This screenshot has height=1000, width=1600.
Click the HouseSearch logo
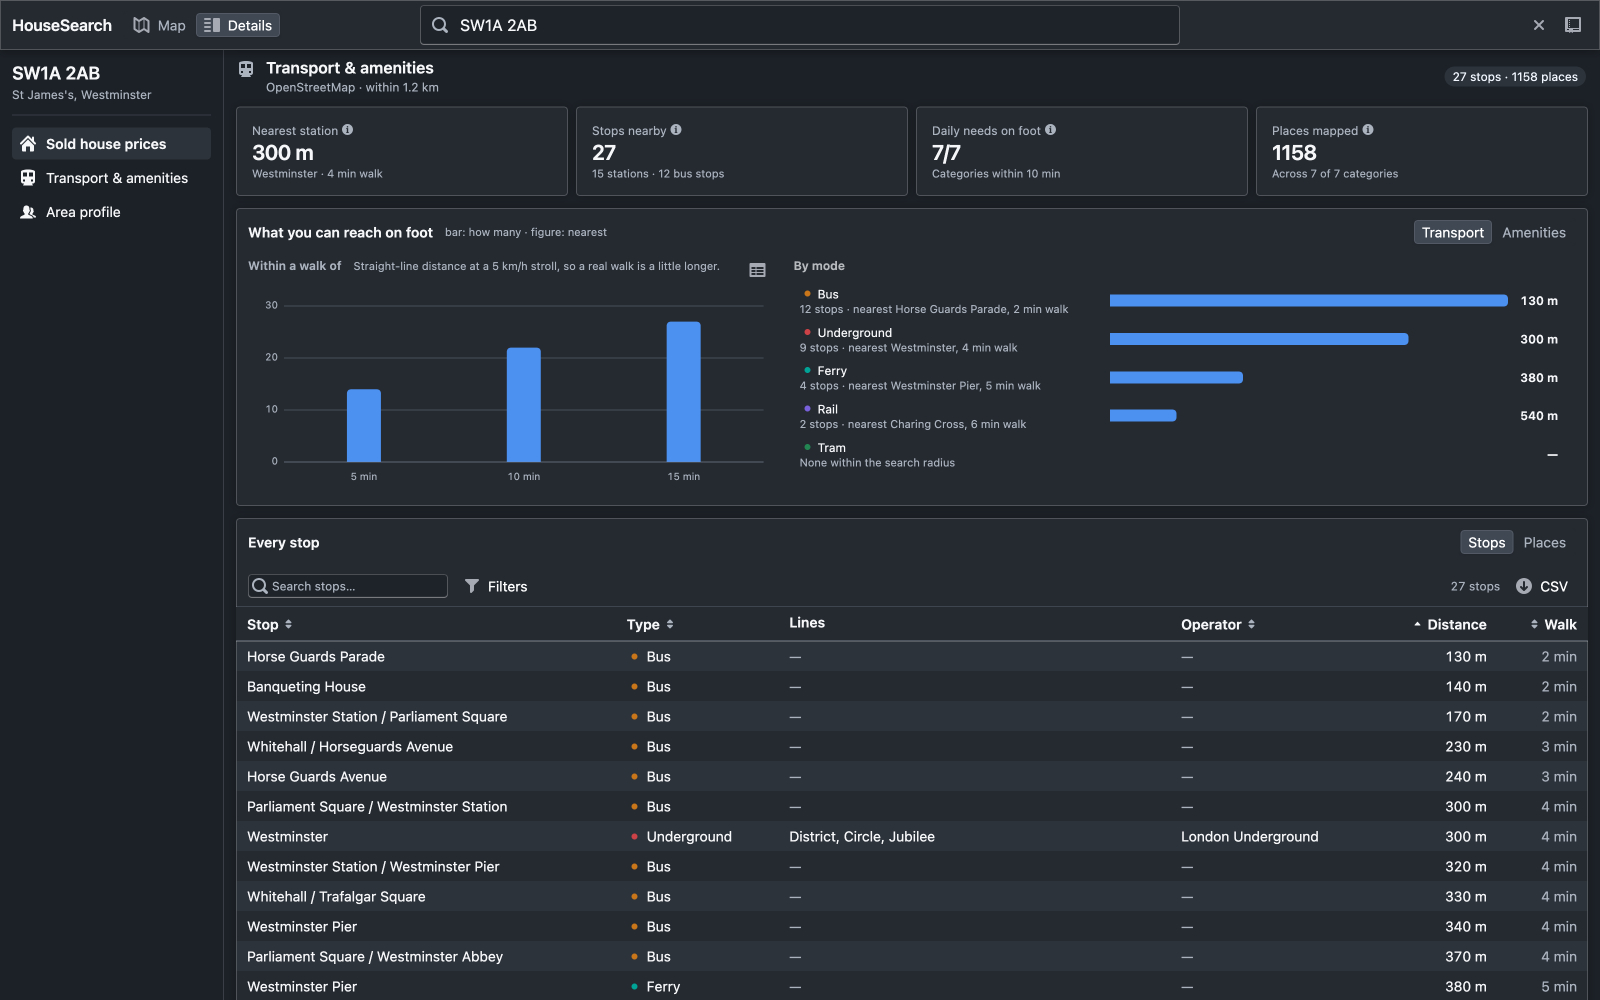[x=62, y=25]
